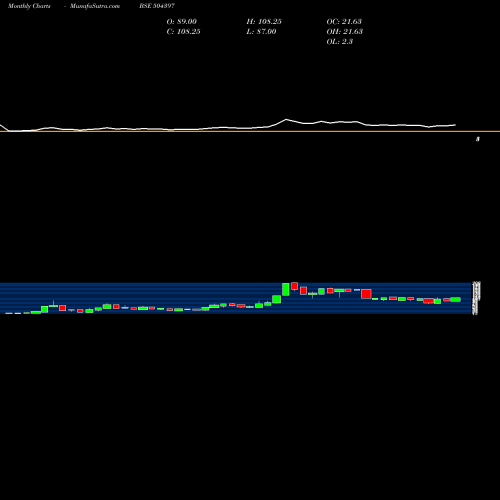Click the MunafaSutra.com label

(95, 6)
